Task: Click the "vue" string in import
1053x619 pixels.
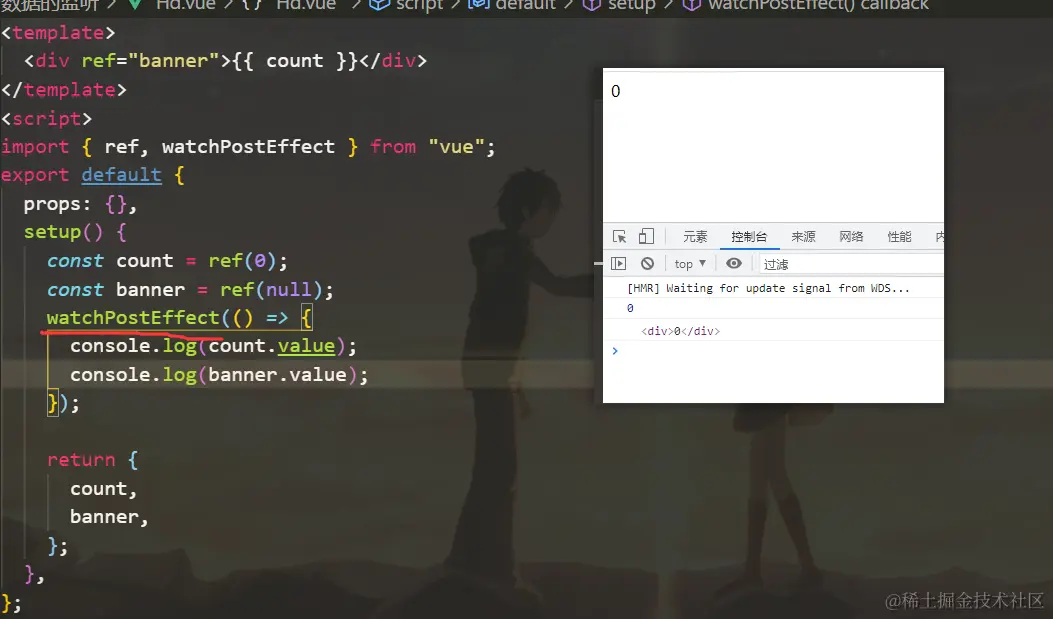Action: point(456,147)
